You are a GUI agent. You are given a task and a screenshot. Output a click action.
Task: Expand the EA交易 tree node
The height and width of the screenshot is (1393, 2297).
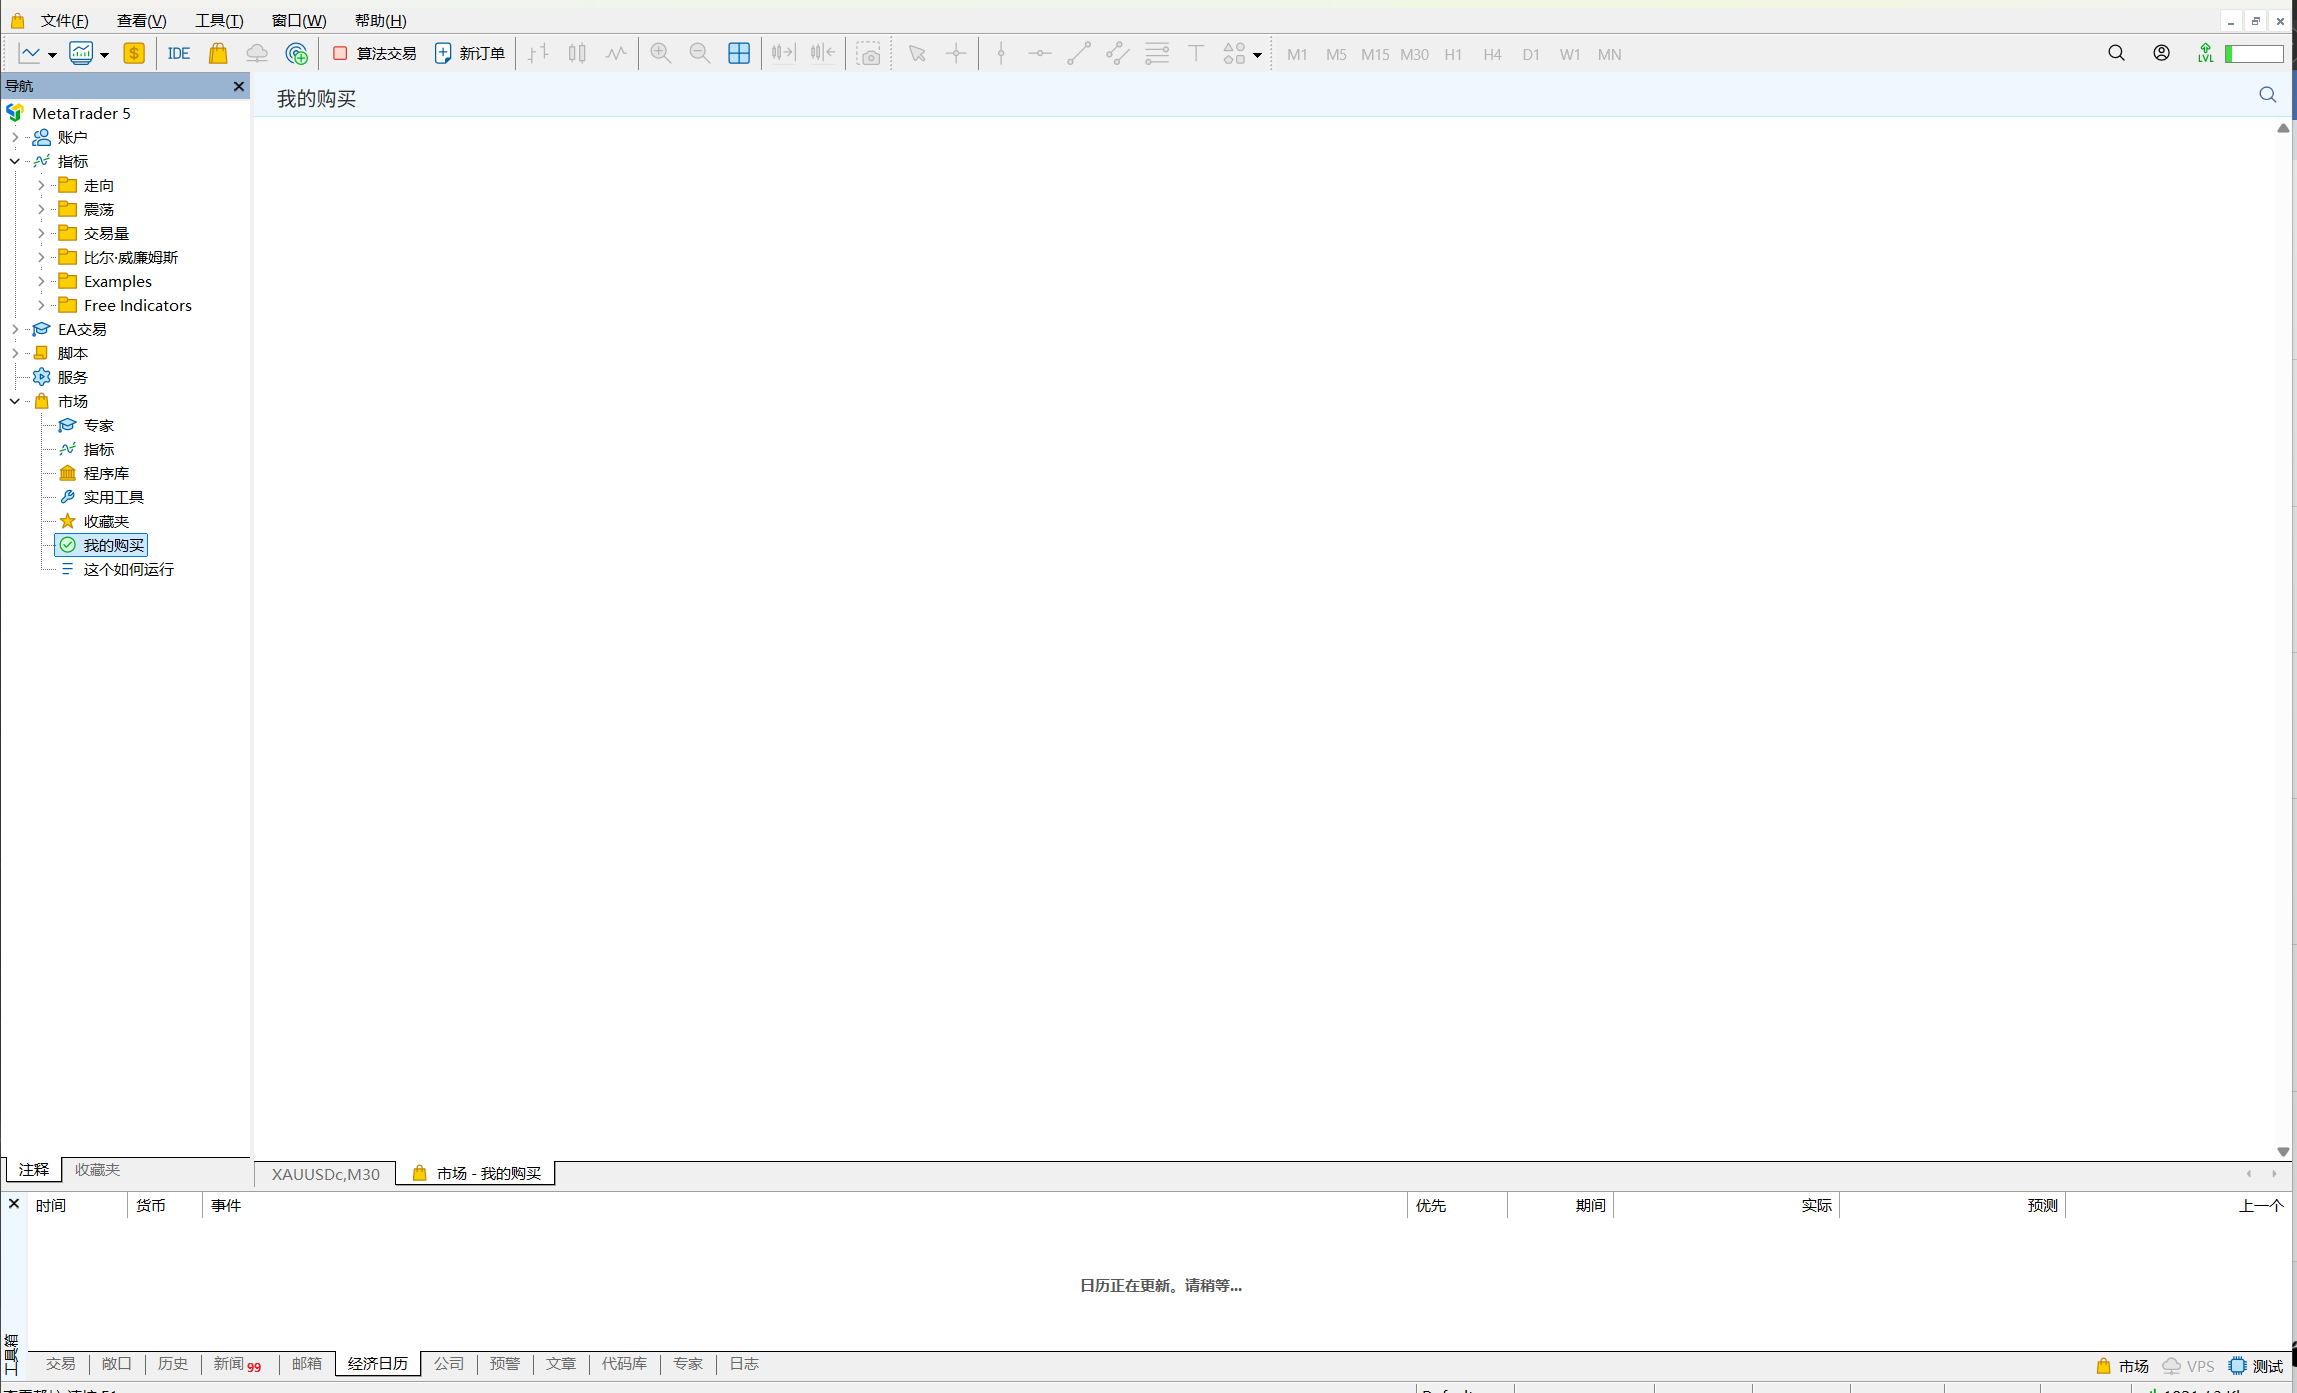coord(15,329)
